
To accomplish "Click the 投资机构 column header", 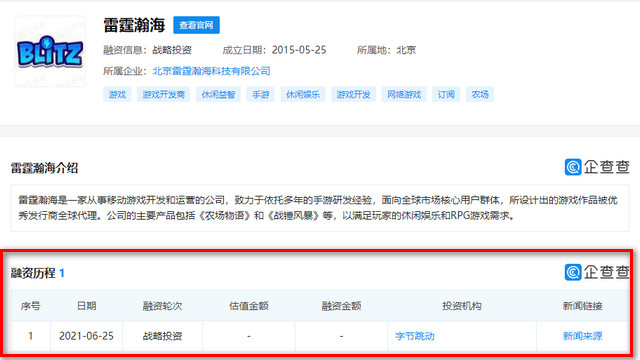I will coord(462,306).
